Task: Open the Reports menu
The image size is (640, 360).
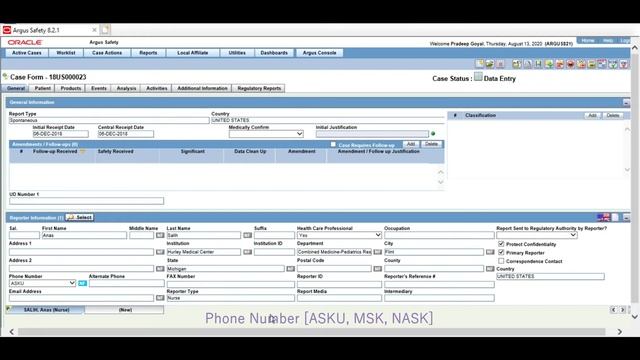Action: (148, 53)
